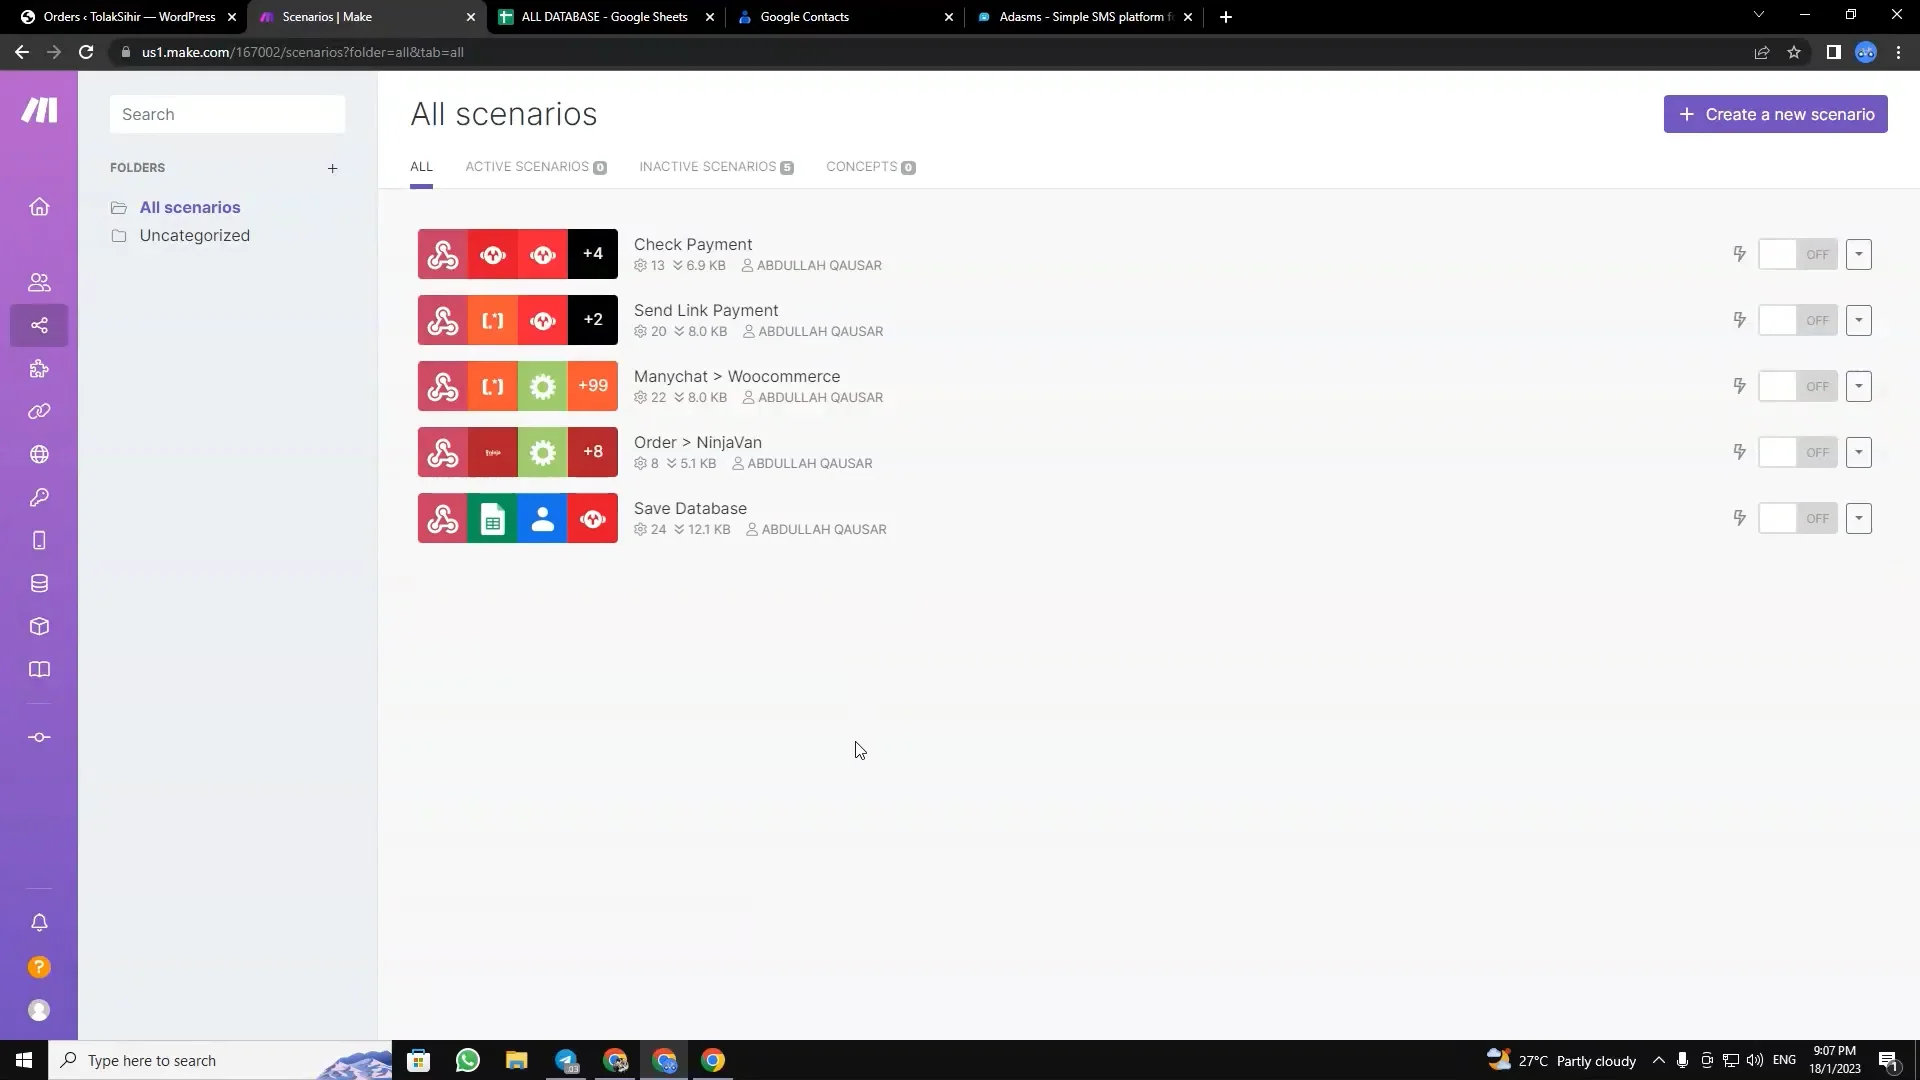Switch to ALL DATABASE Google Sheets browser tab
The image size is (1920, 1080).
[605, 17]
